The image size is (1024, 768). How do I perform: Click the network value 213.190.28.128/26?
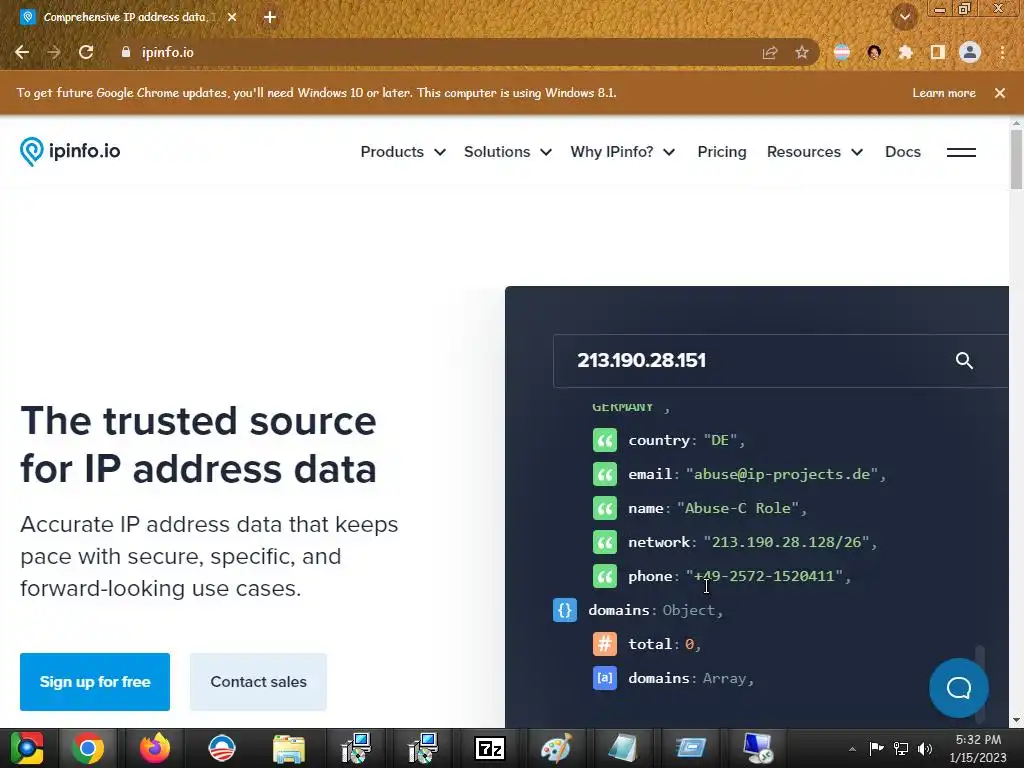coord(786,542)
